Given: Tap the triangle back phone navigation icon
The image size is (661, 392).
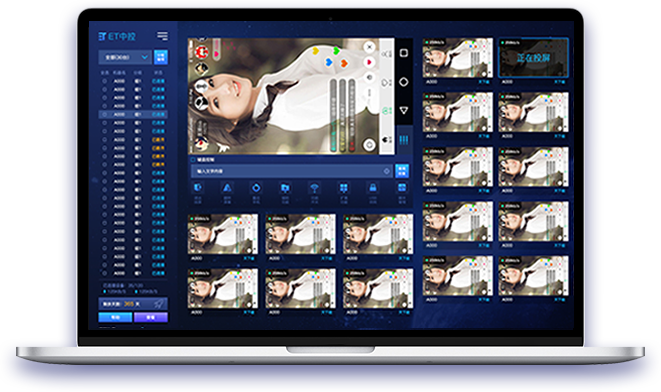Looking at the screenshot, I should 403,110.
